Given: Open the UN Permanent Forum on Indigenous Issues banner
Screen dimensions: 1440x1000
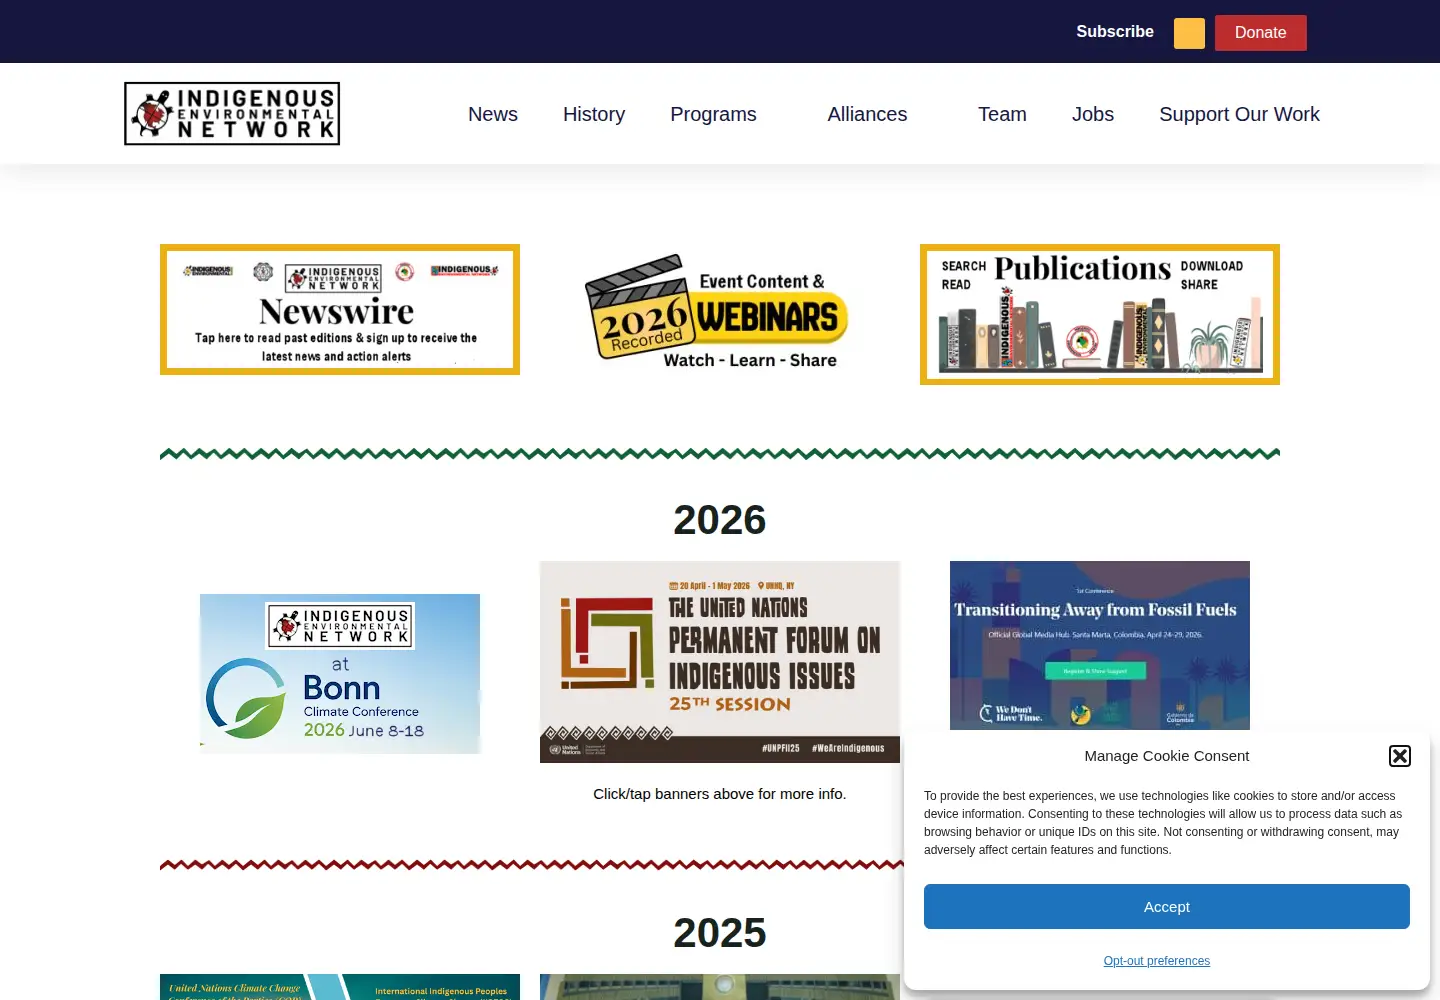Looking at the screenshot, I should pos(720,662).
